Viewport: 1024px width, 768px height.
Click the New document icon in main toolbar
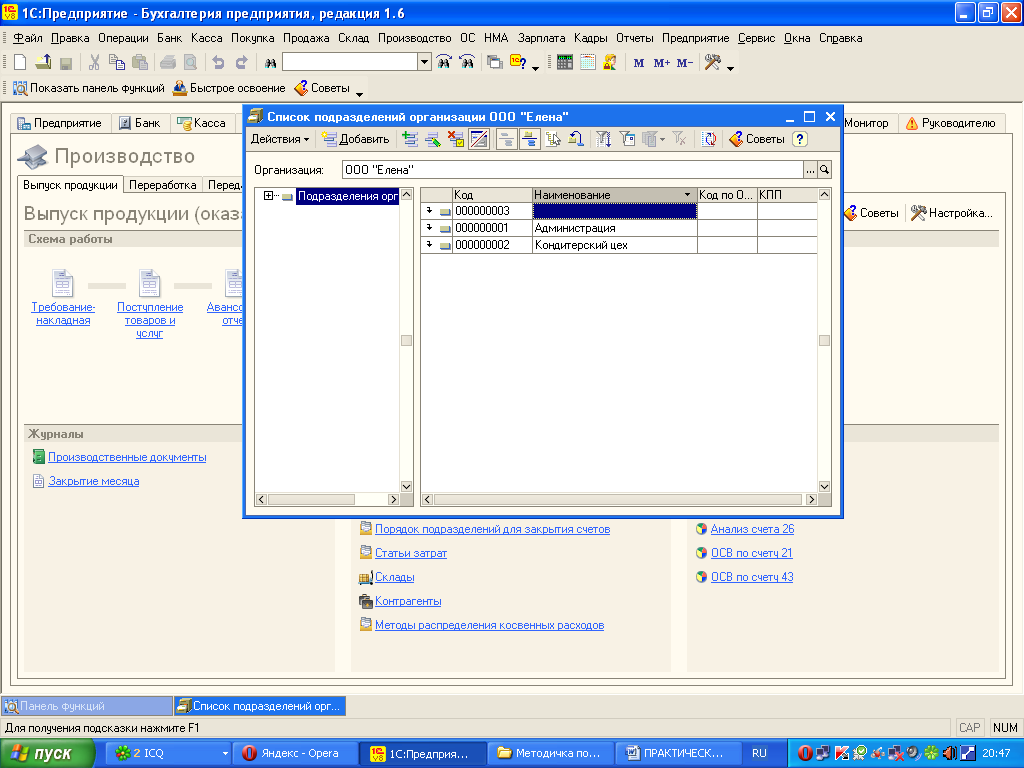[x=20, y=63]
